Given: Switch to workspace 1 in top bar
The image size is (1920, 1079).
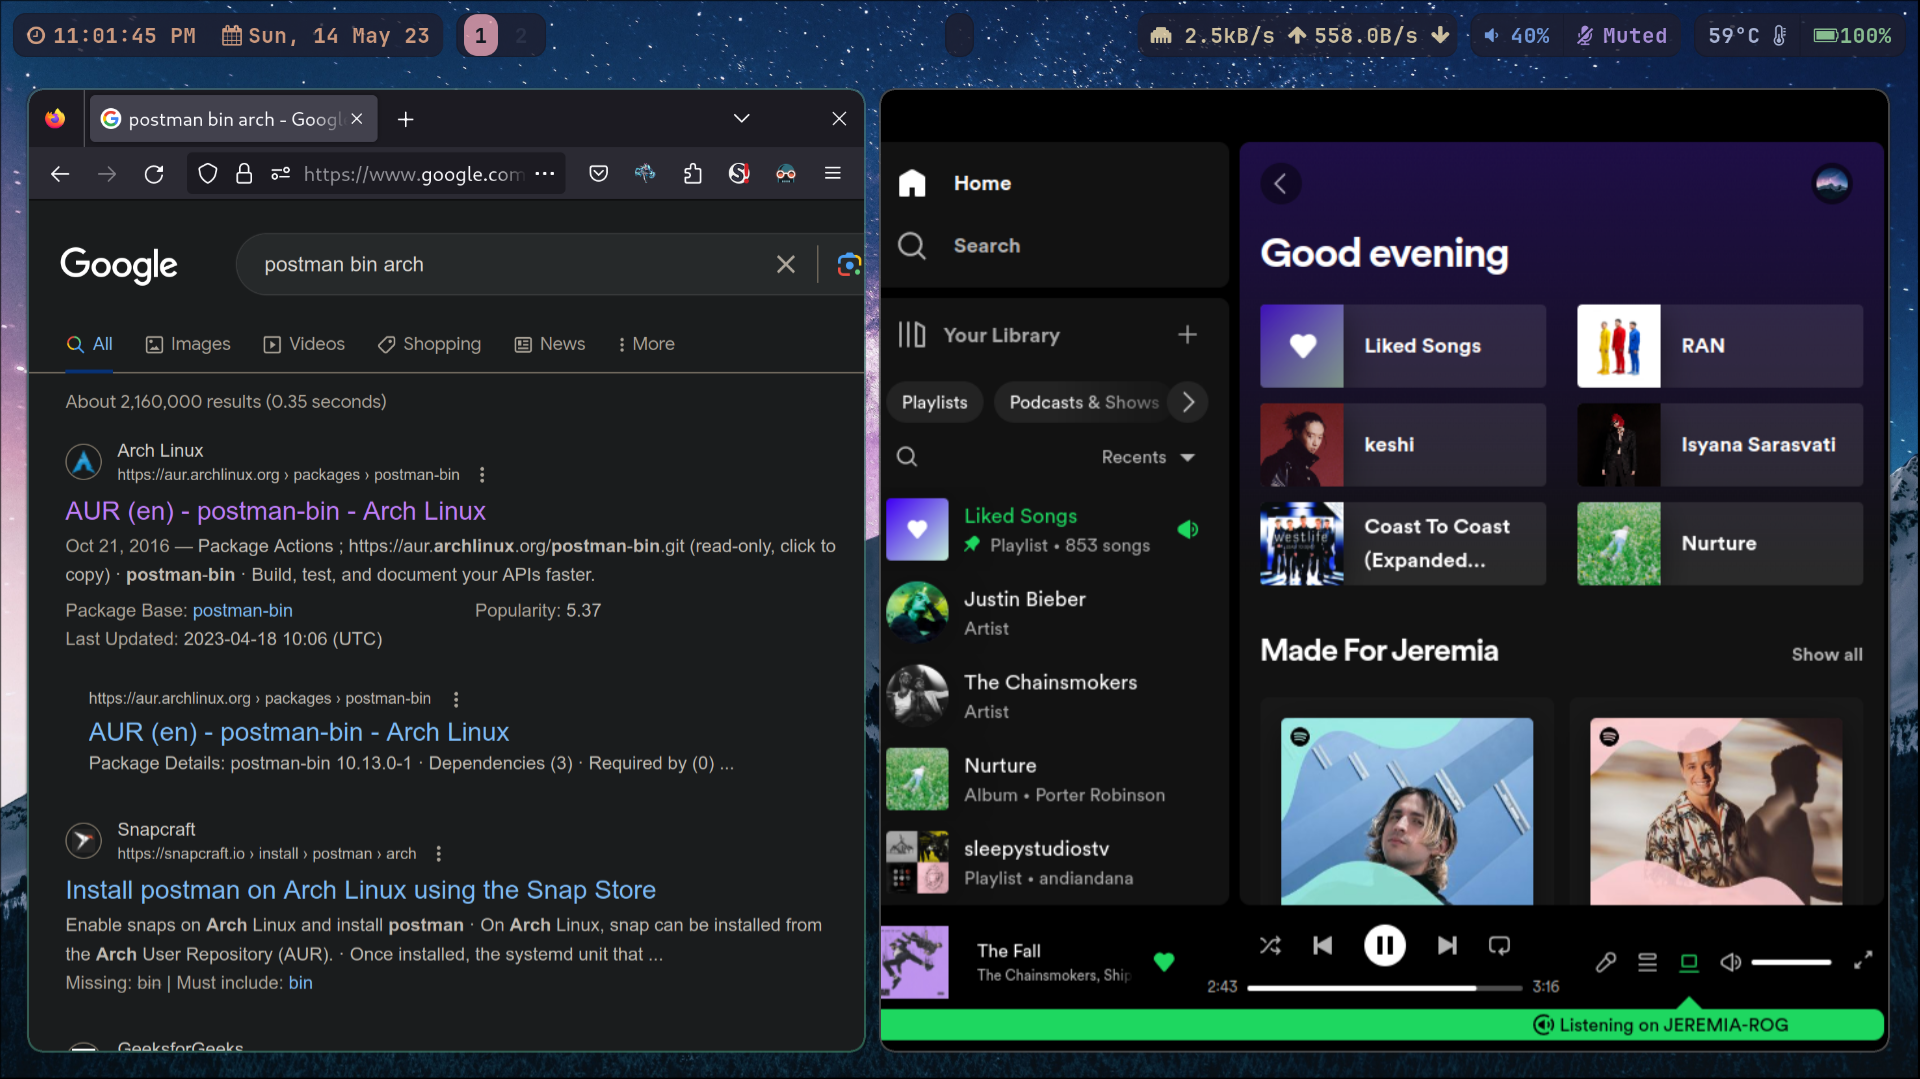Looking at the screenshot, I should (481, 36).
